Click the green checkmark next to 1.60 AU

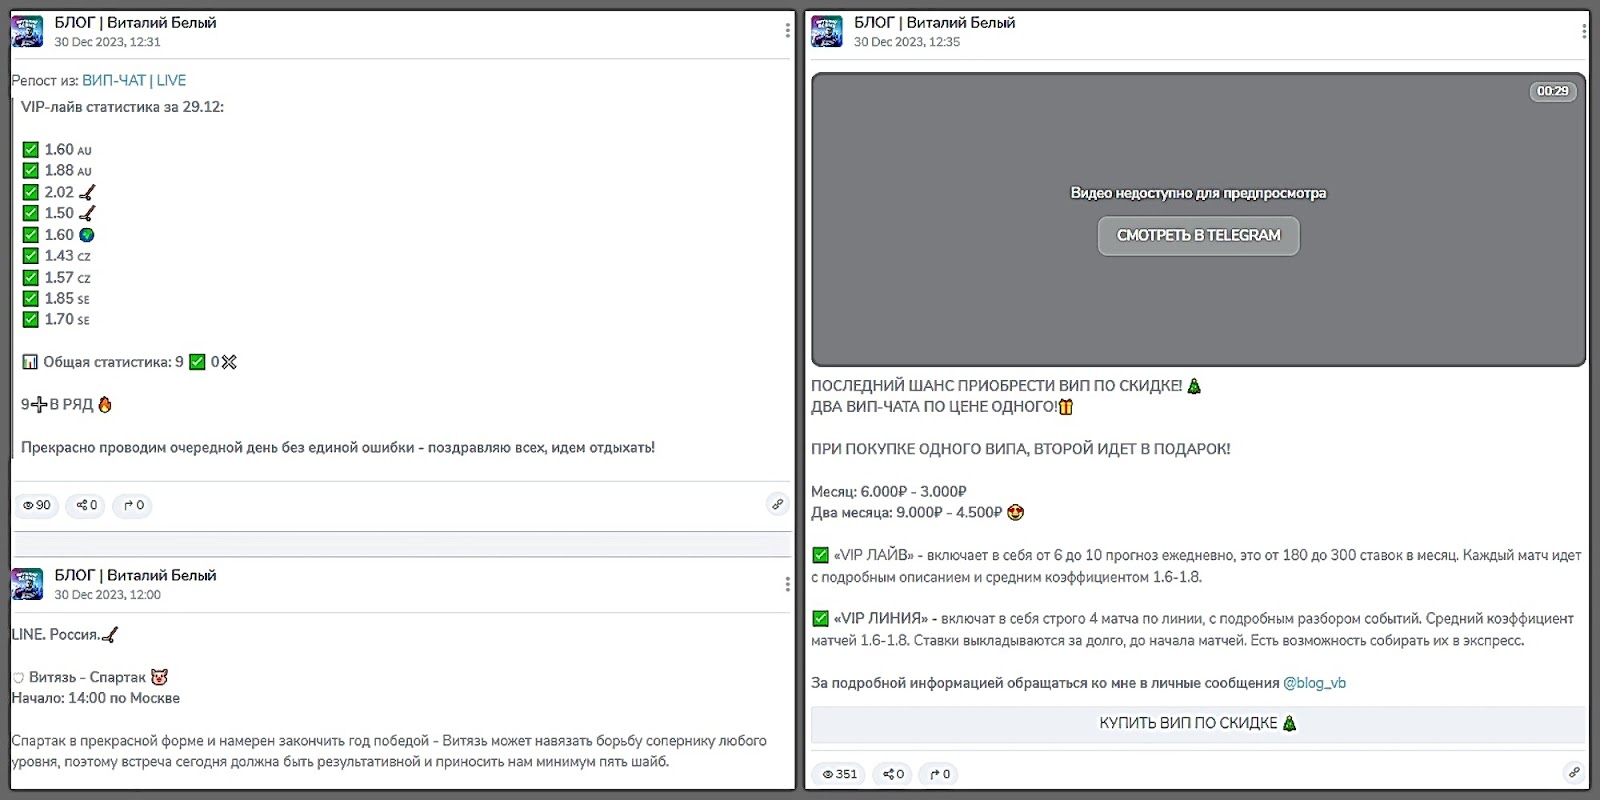[x=31, y=150]
